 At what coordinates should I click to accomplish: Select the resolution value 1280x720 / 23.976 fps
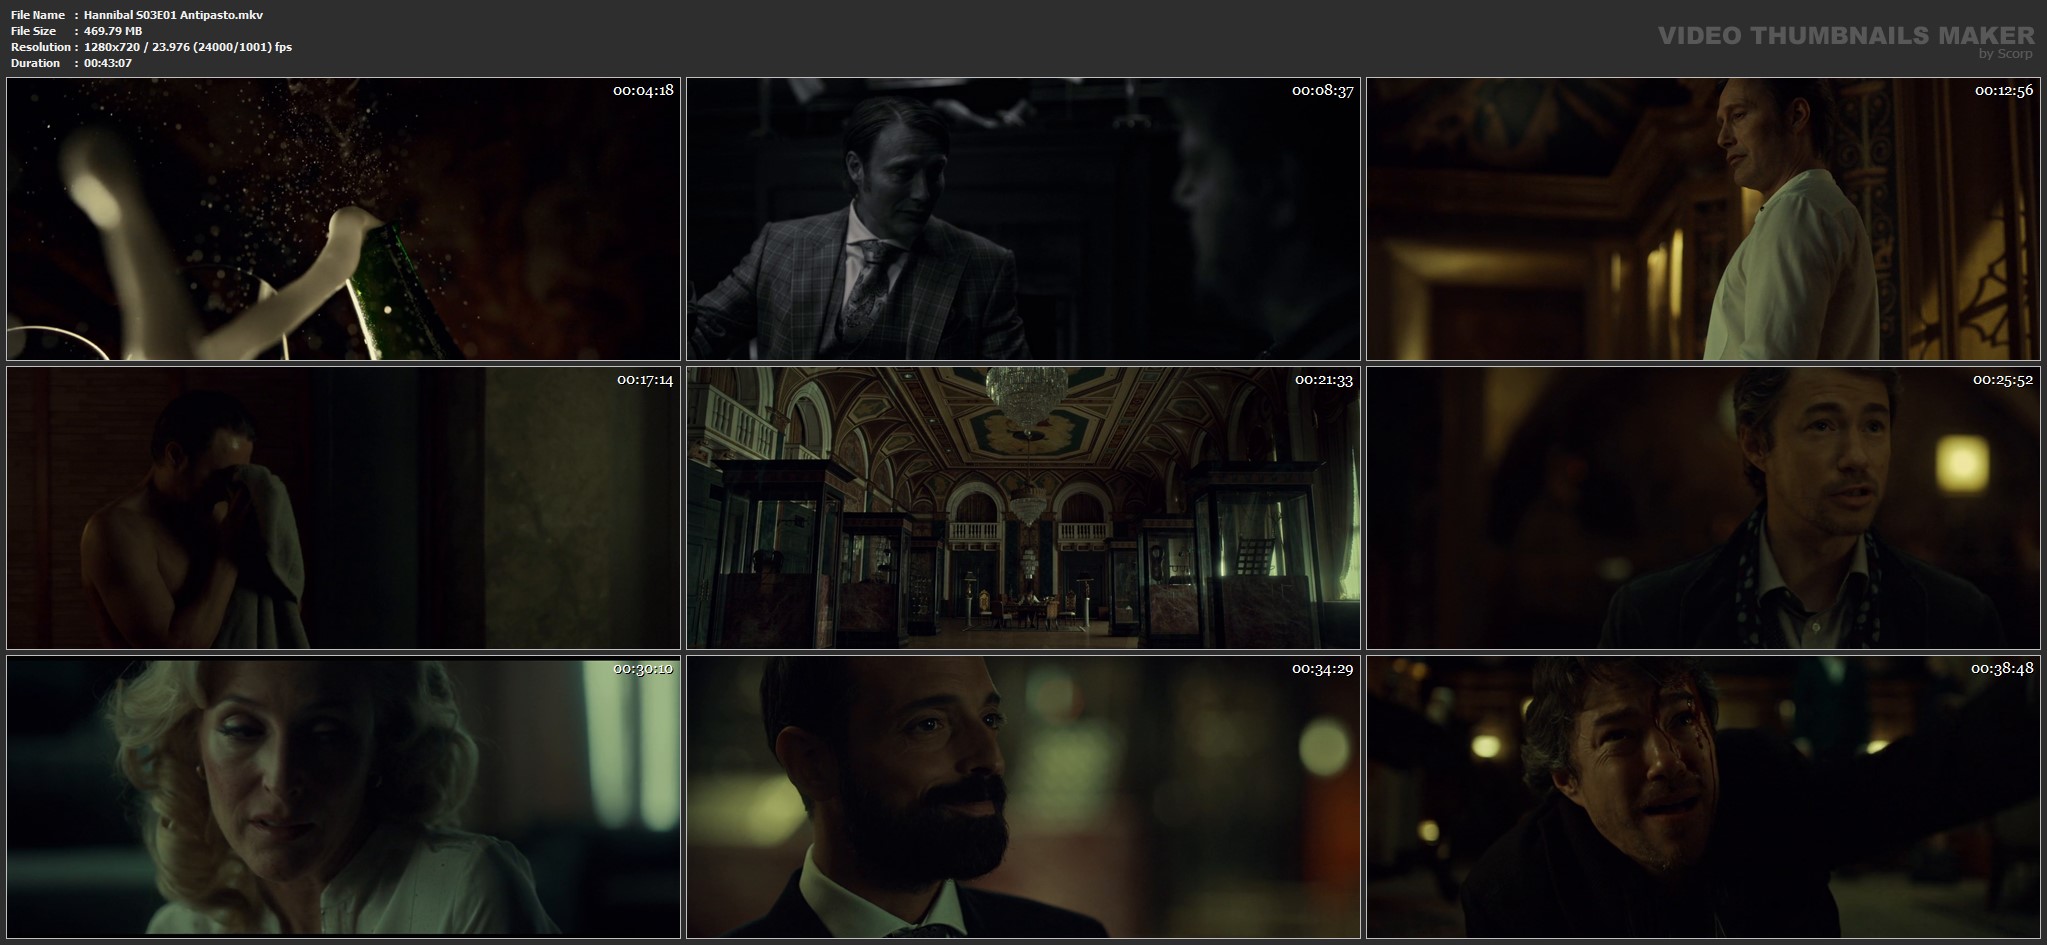pos(188,47)
